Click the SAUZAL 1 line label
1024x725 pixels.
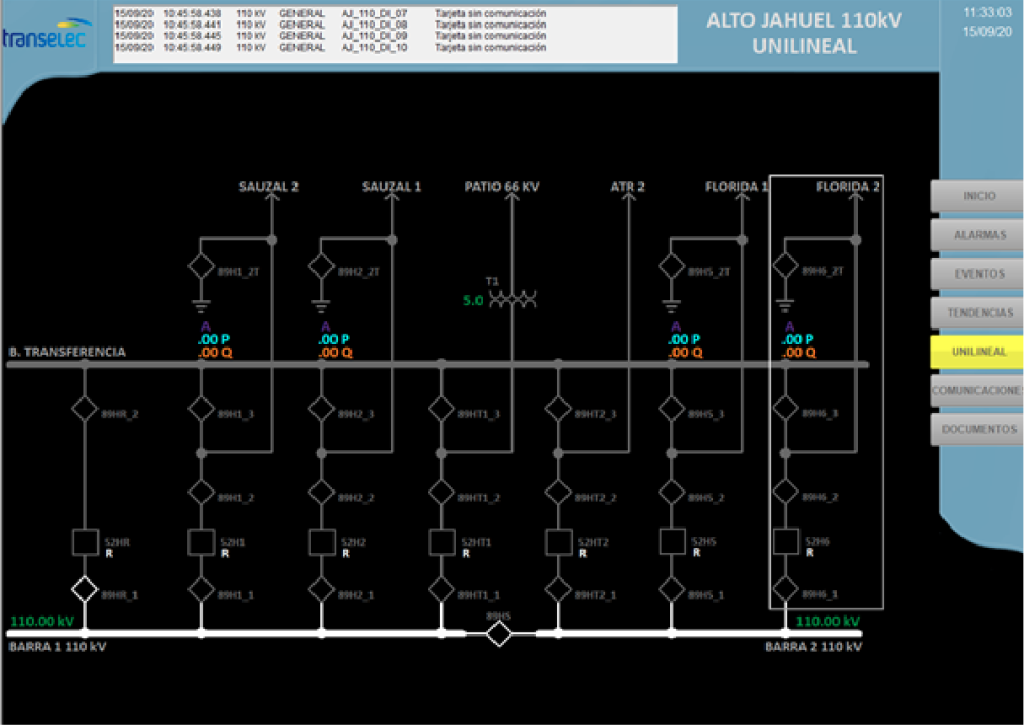[391, 186]
